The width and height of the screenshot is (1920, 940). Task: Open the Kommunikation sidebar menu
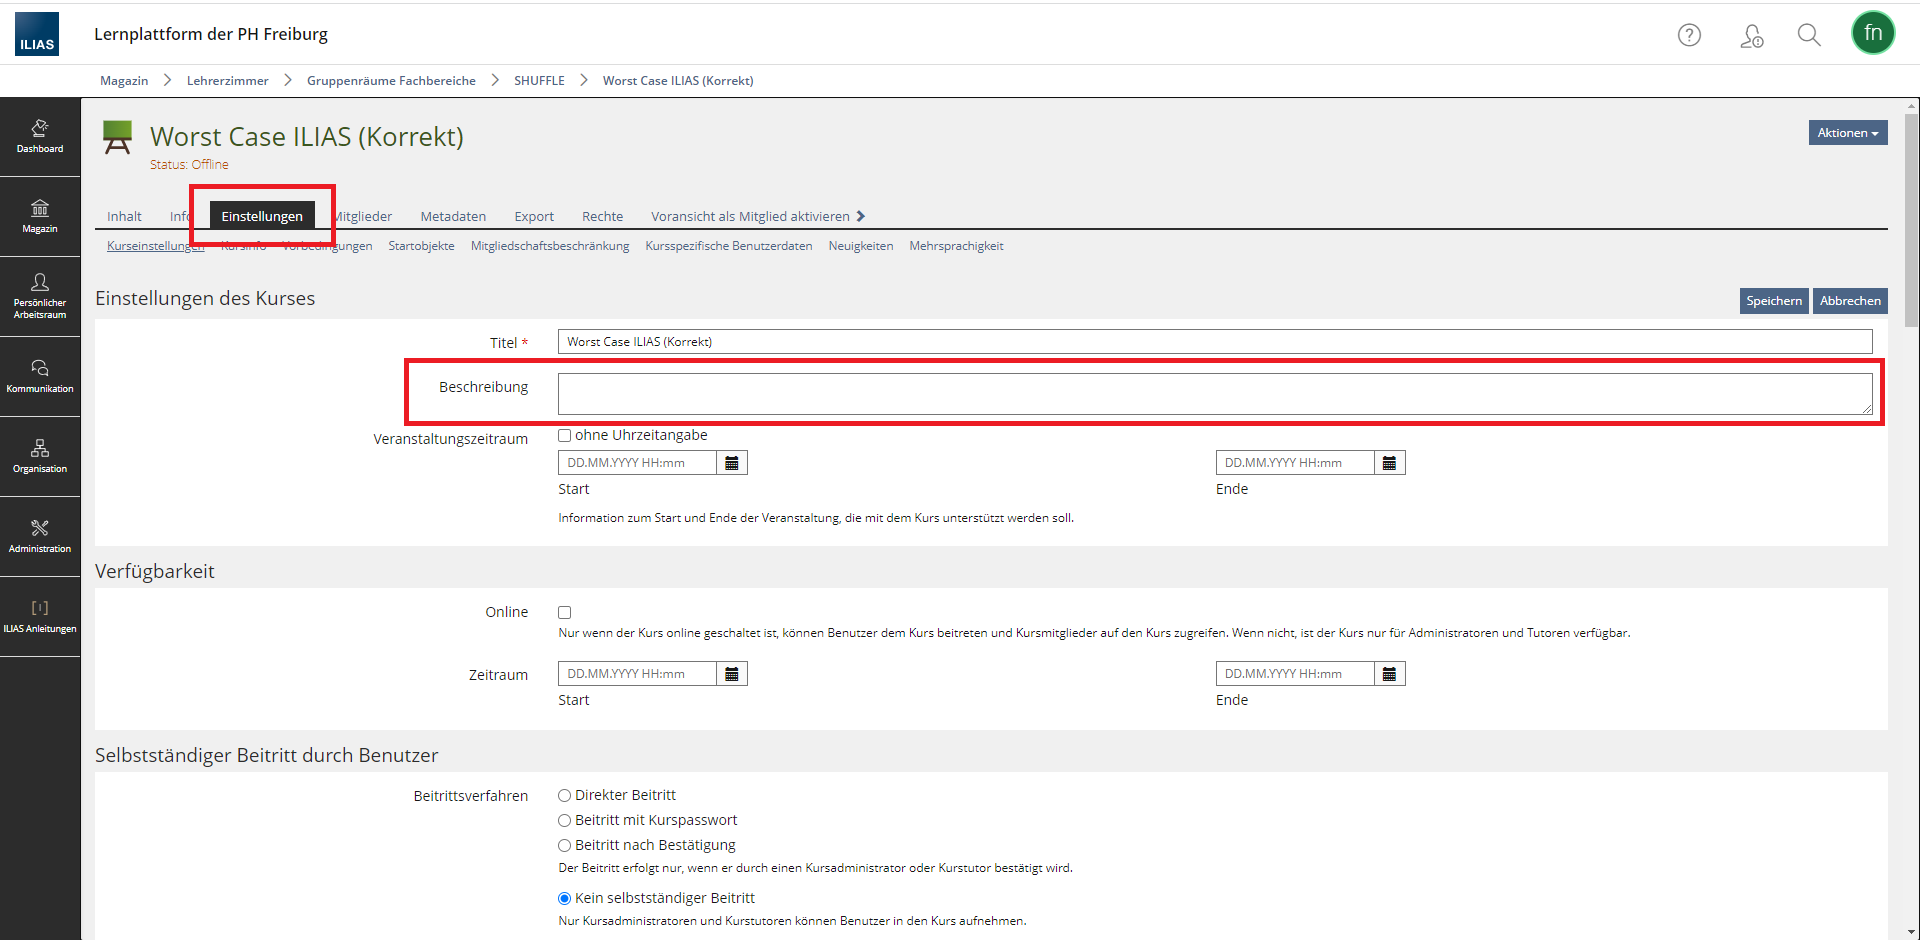[40, 377]
